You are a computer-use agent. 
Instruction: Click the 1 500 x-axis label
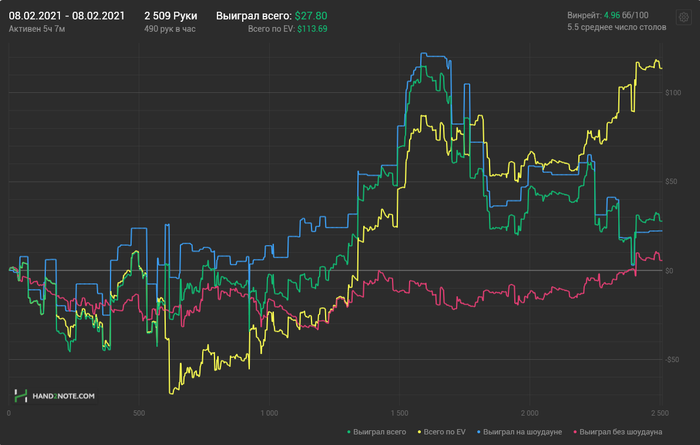[x=399, y=413]
